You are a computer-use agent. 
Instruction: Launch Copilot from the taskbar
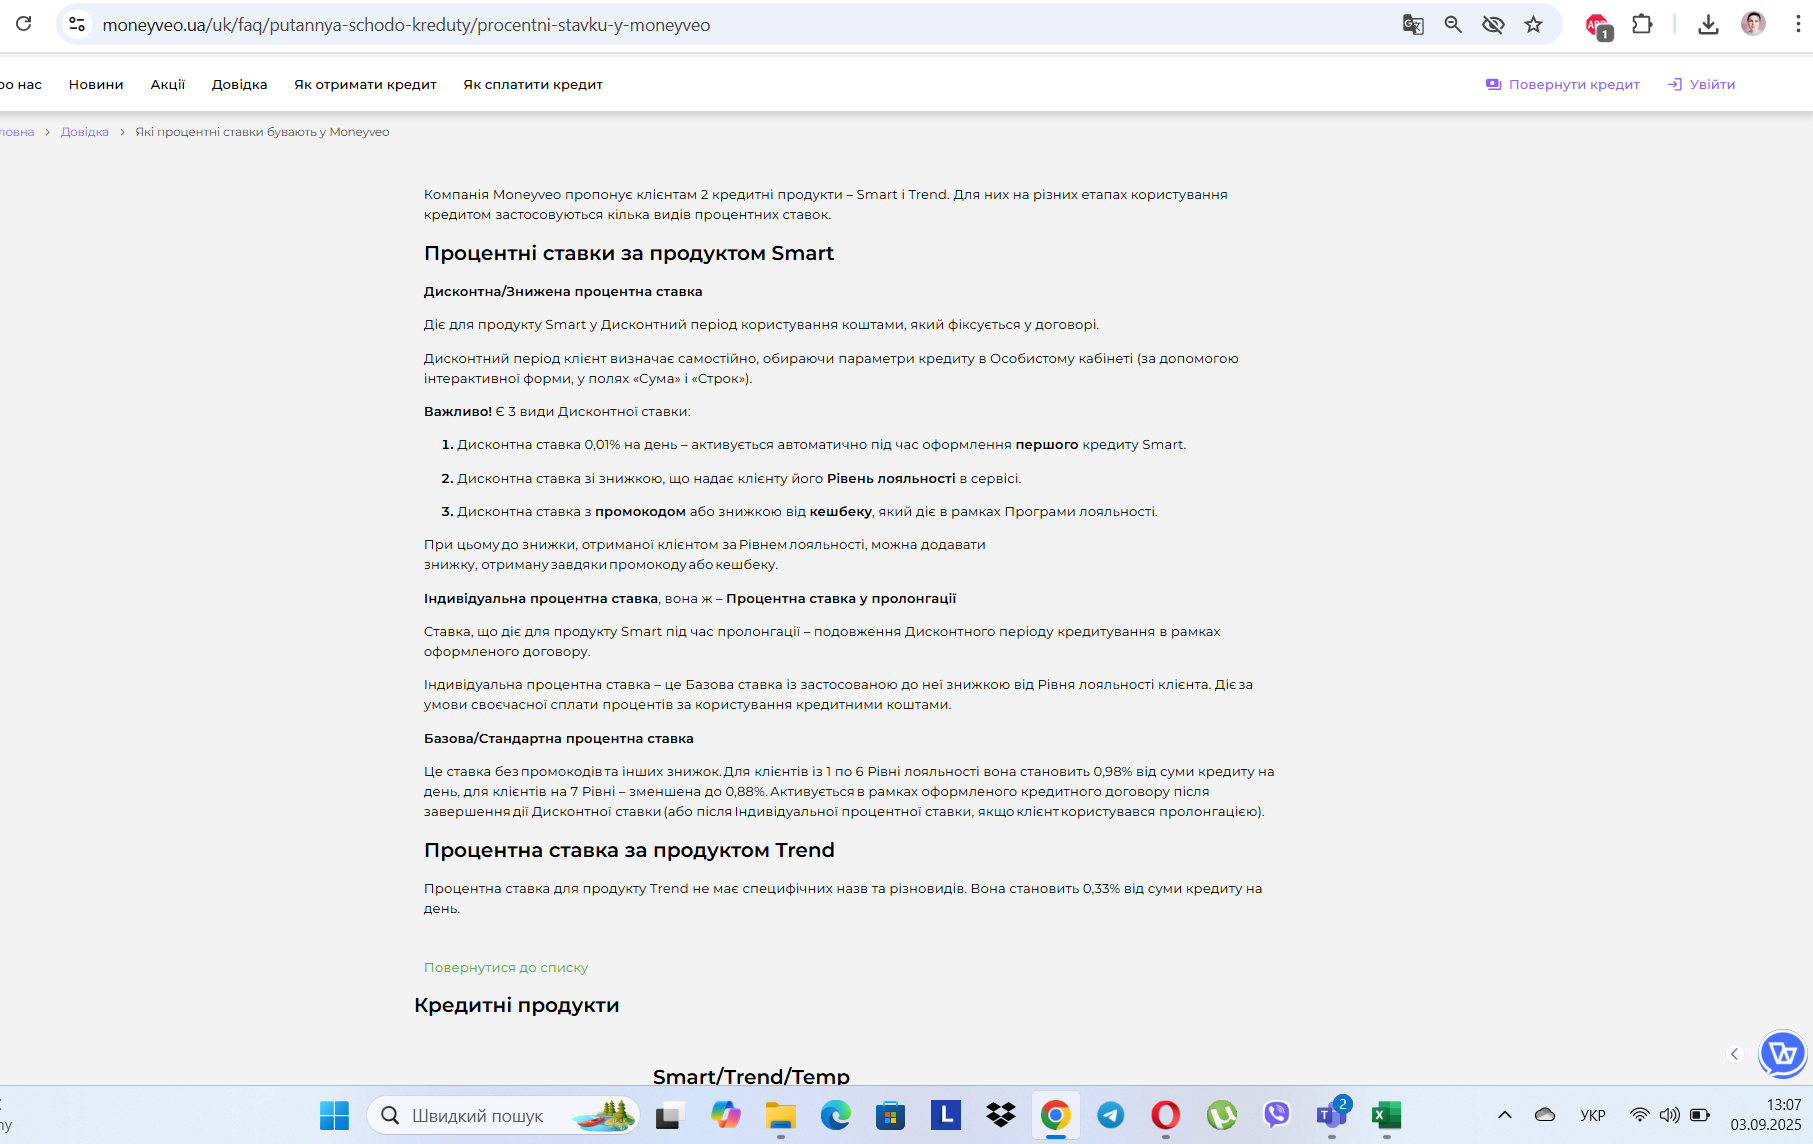tap(725, 1115)
